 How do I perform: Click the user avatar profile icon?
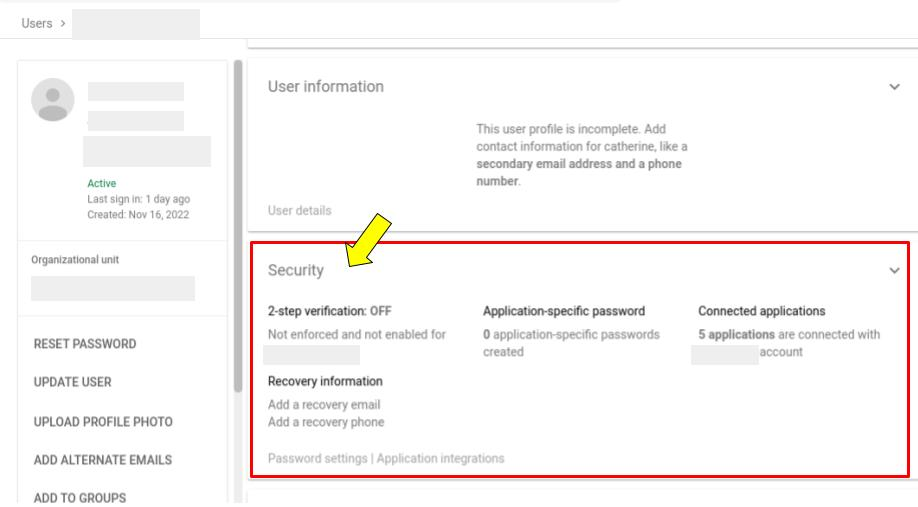coord(53,100)
